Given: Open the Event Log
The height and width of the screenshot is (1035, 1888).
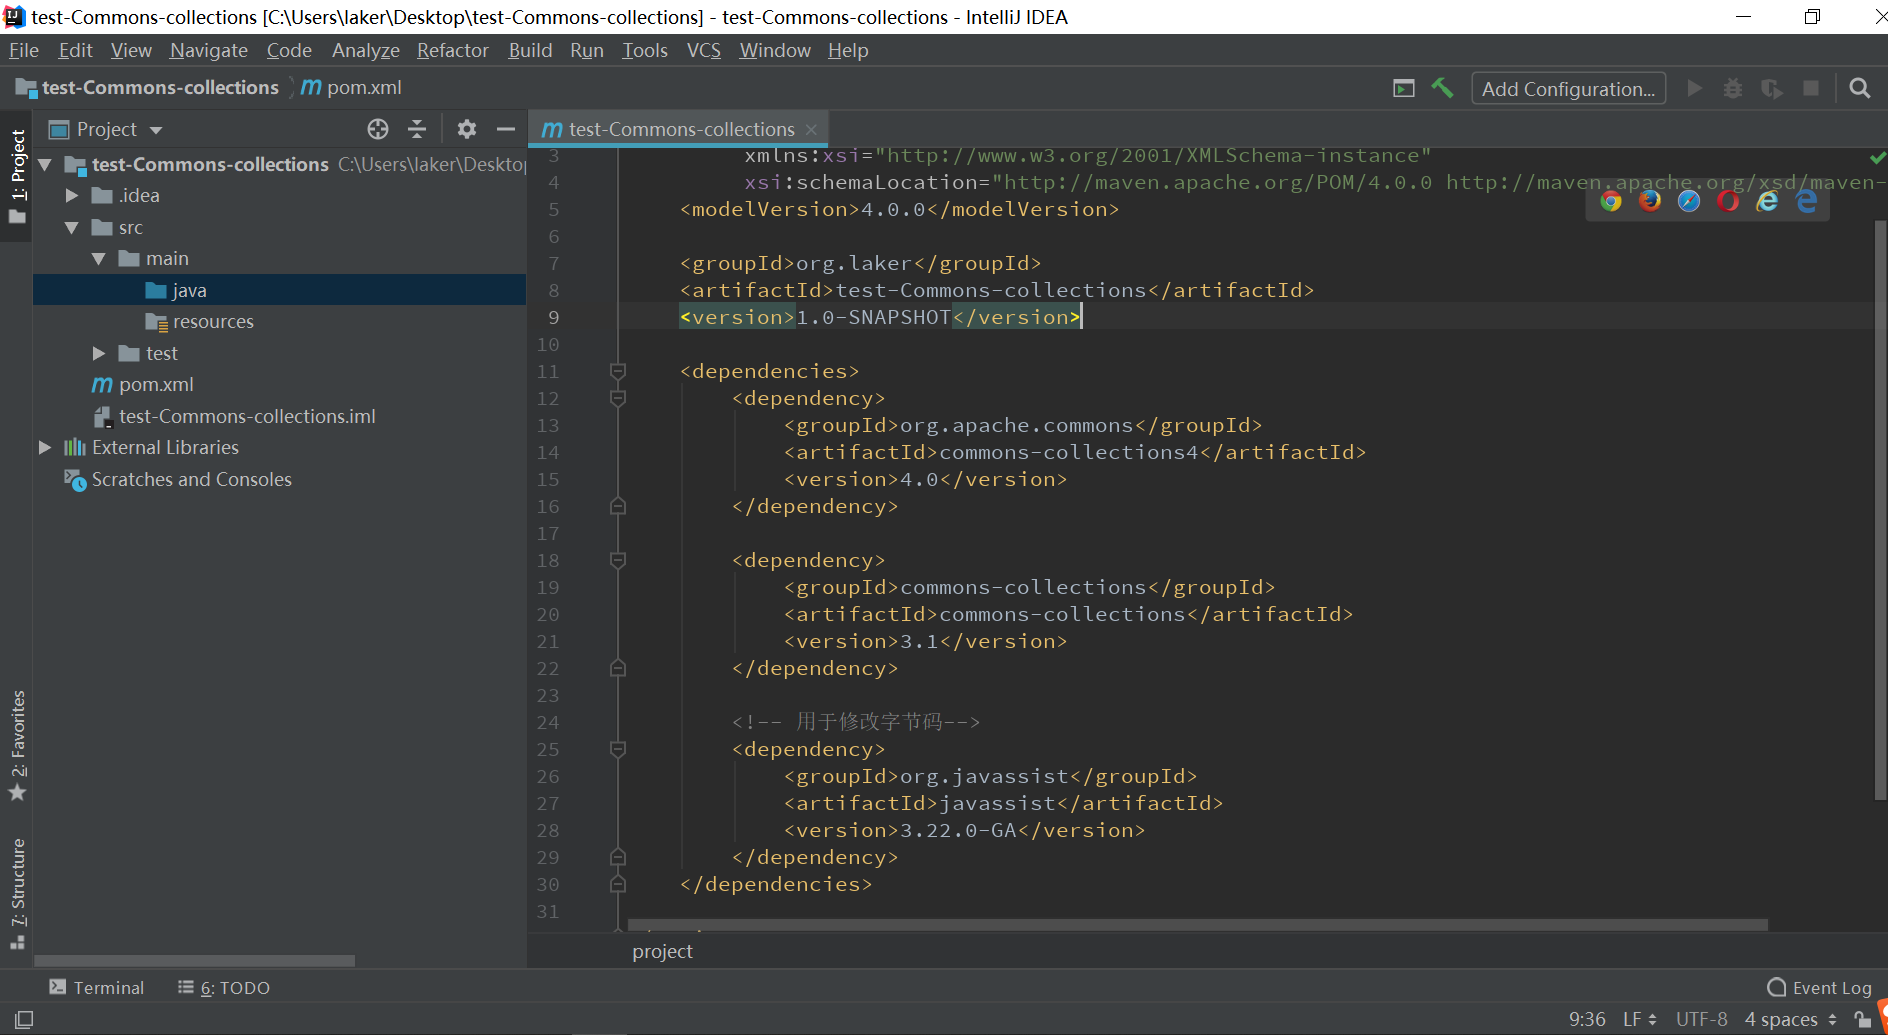Looking at the screenshot, I should (x=1819, y=987).
